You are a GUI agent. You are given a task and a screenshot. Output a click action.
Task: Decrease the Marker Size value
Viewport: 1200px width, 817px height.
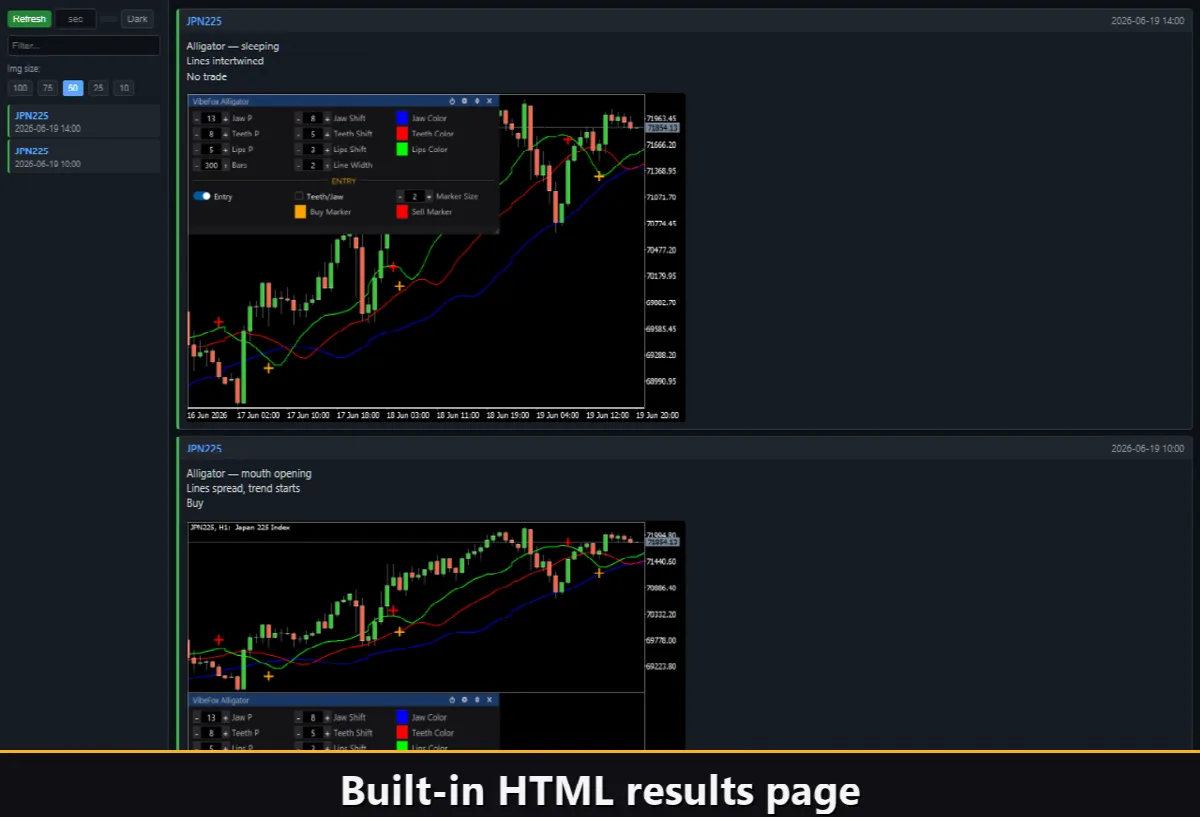tap(400, 197)
